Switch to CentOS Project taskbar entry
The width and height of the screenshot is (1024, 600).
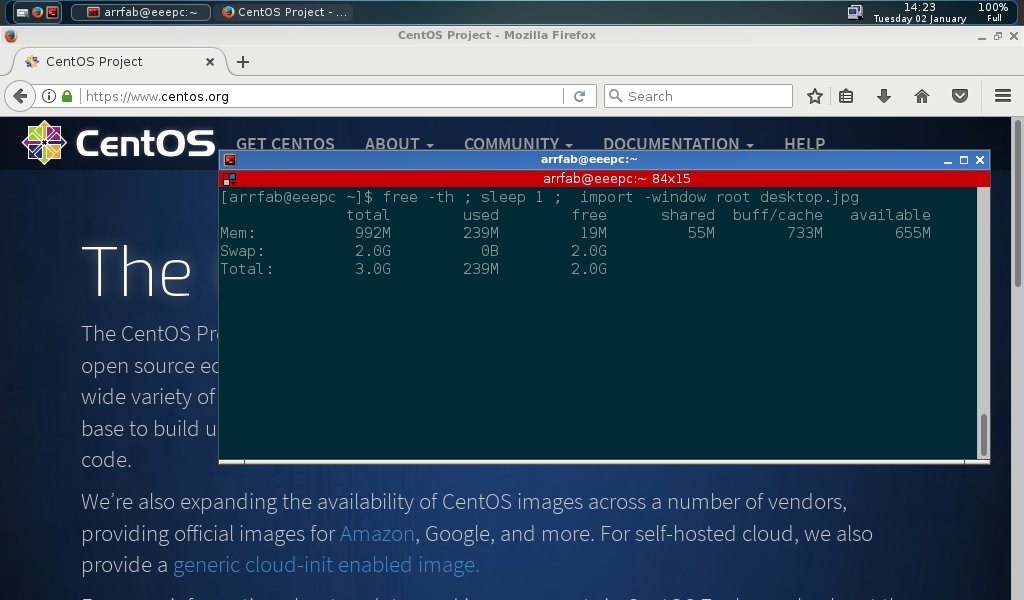click(x=284, y=12)
